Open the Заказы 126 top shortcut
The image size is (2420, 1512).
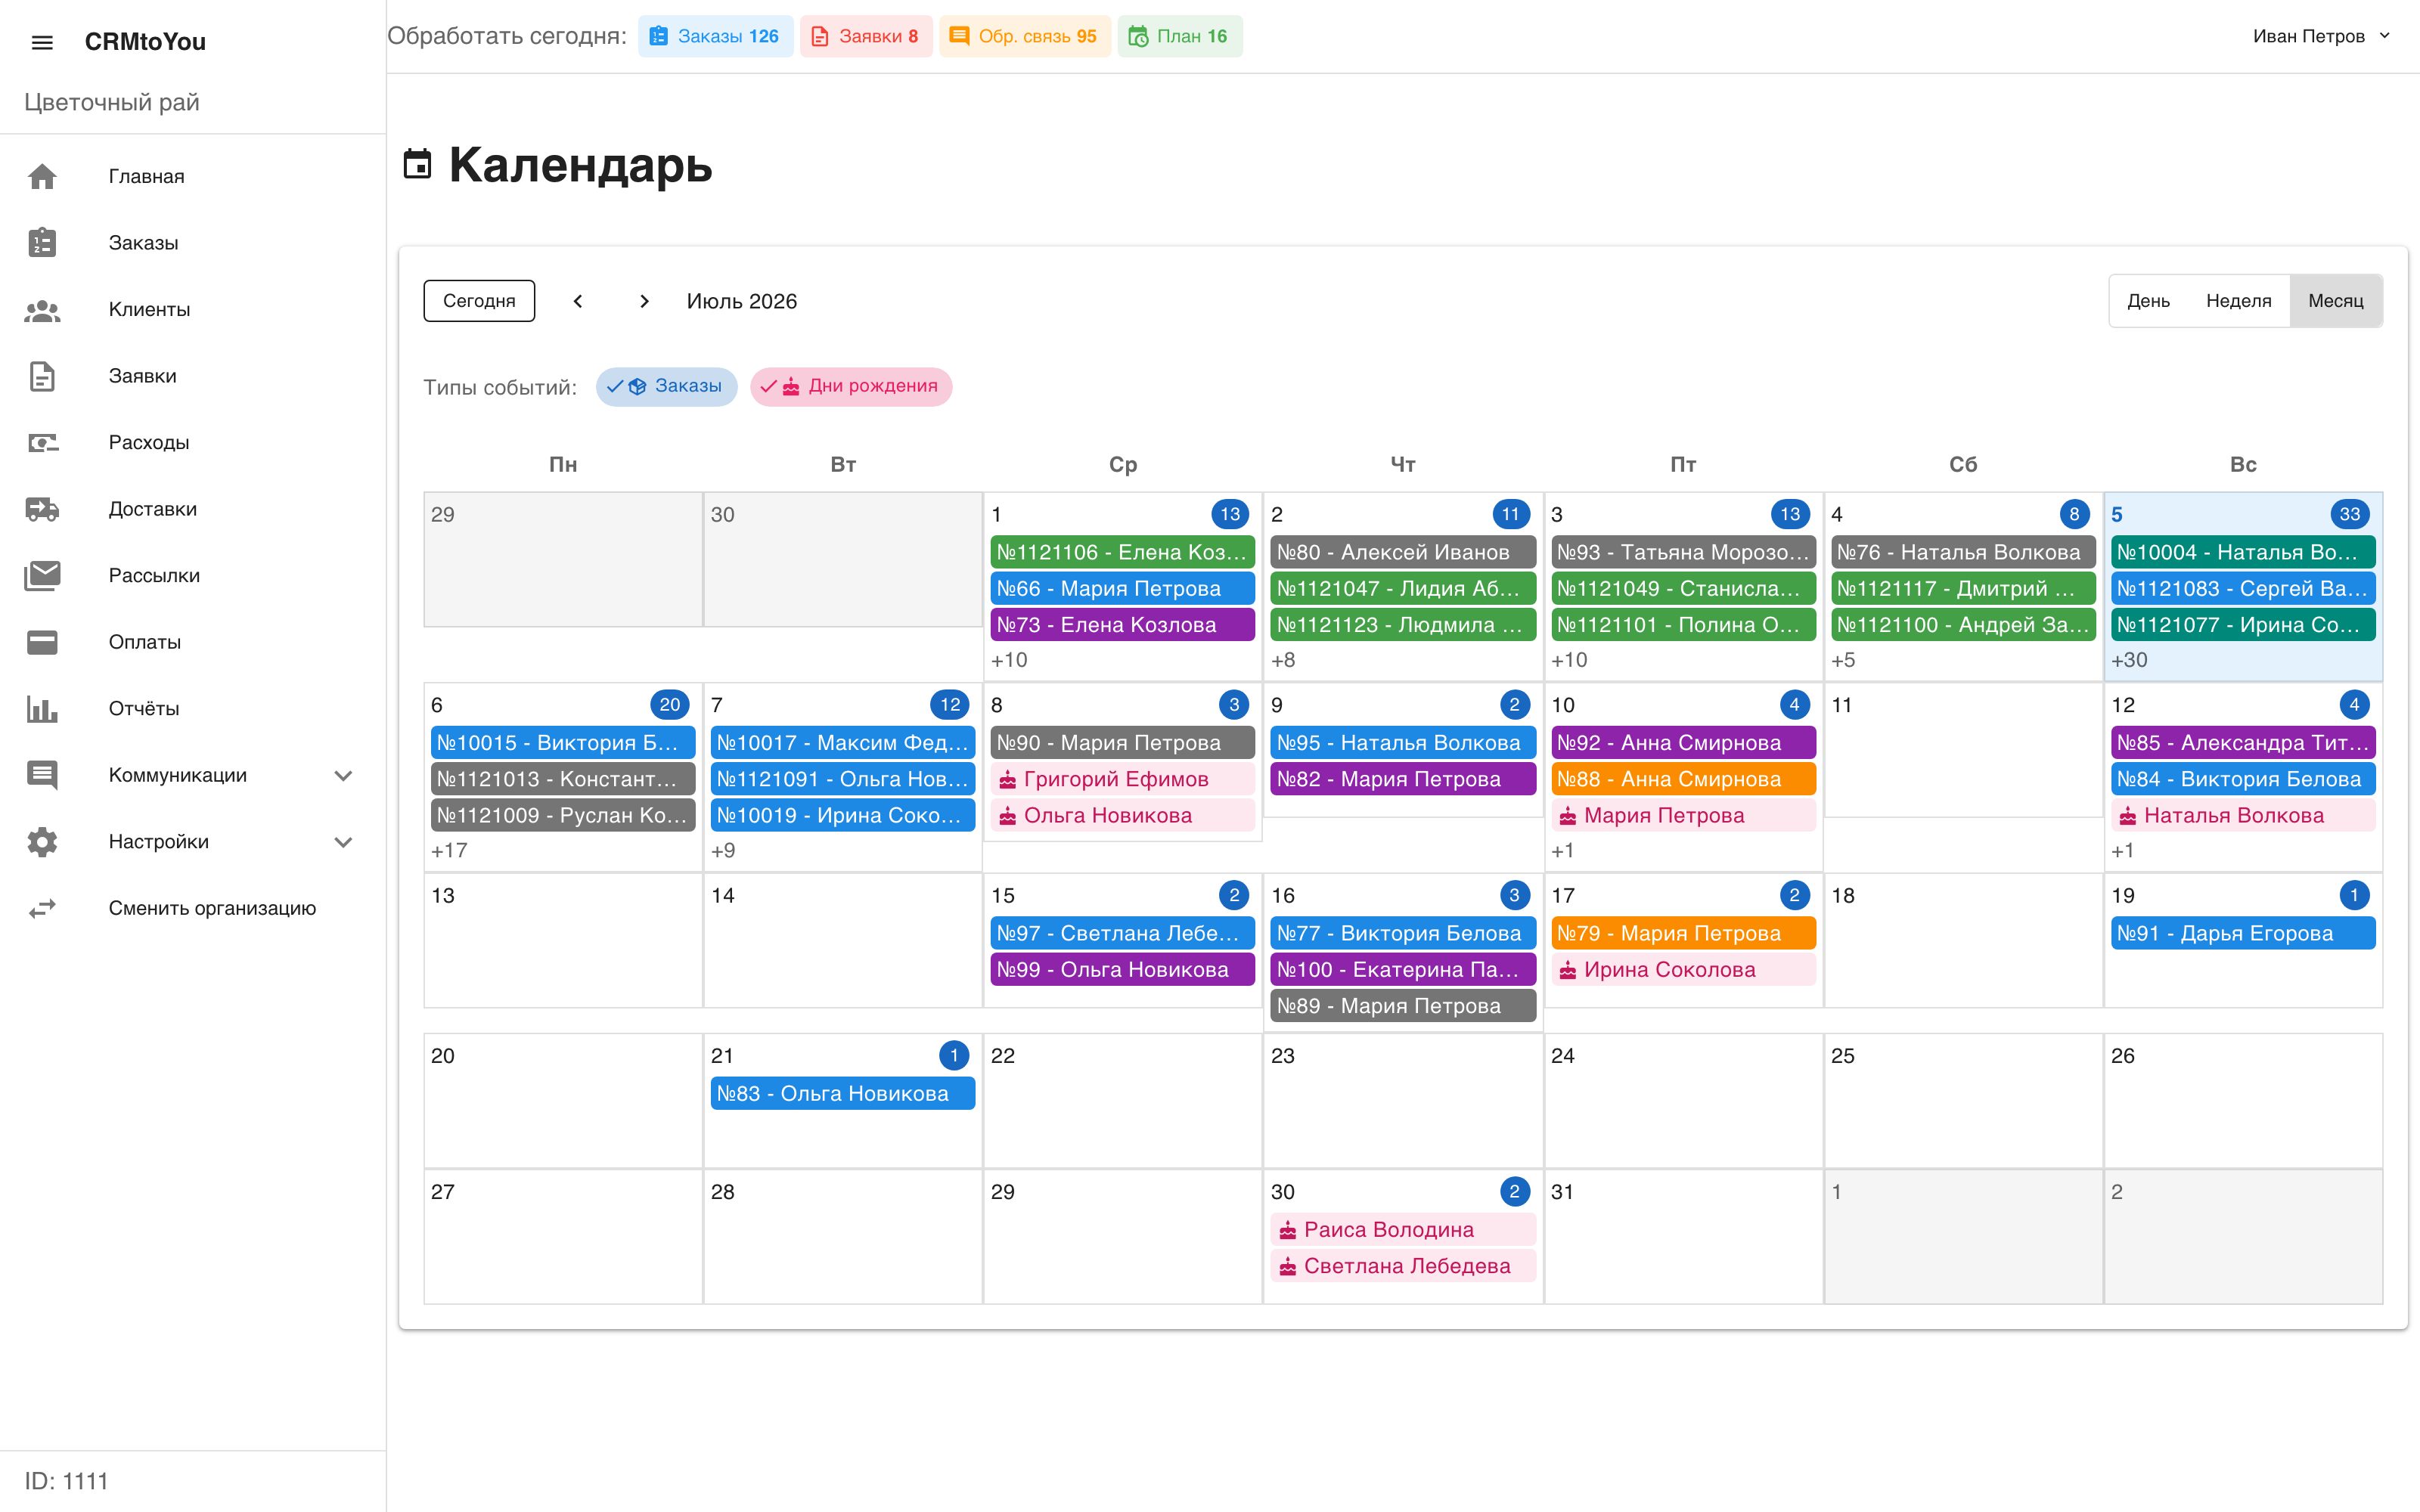click(715, 36)
